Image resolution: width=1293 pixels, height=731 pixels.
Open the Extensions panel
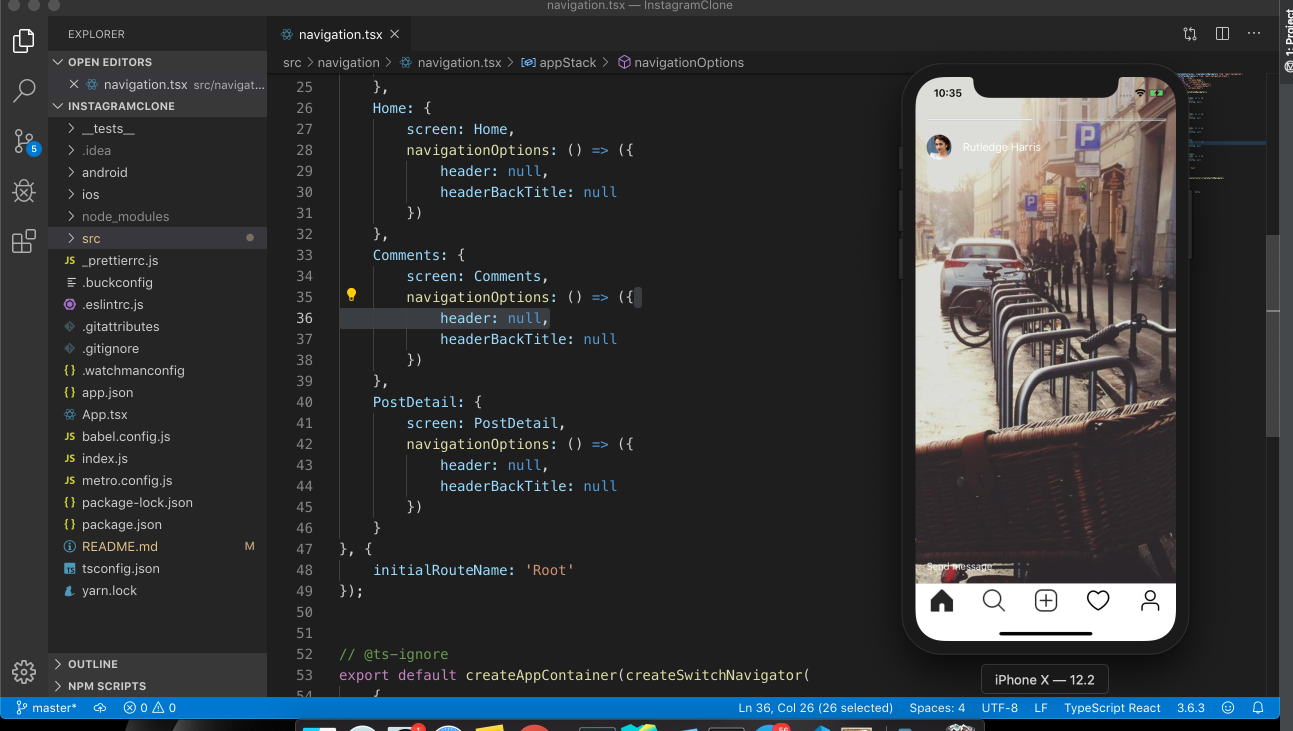pyautogui.click(x=24, y=241)
